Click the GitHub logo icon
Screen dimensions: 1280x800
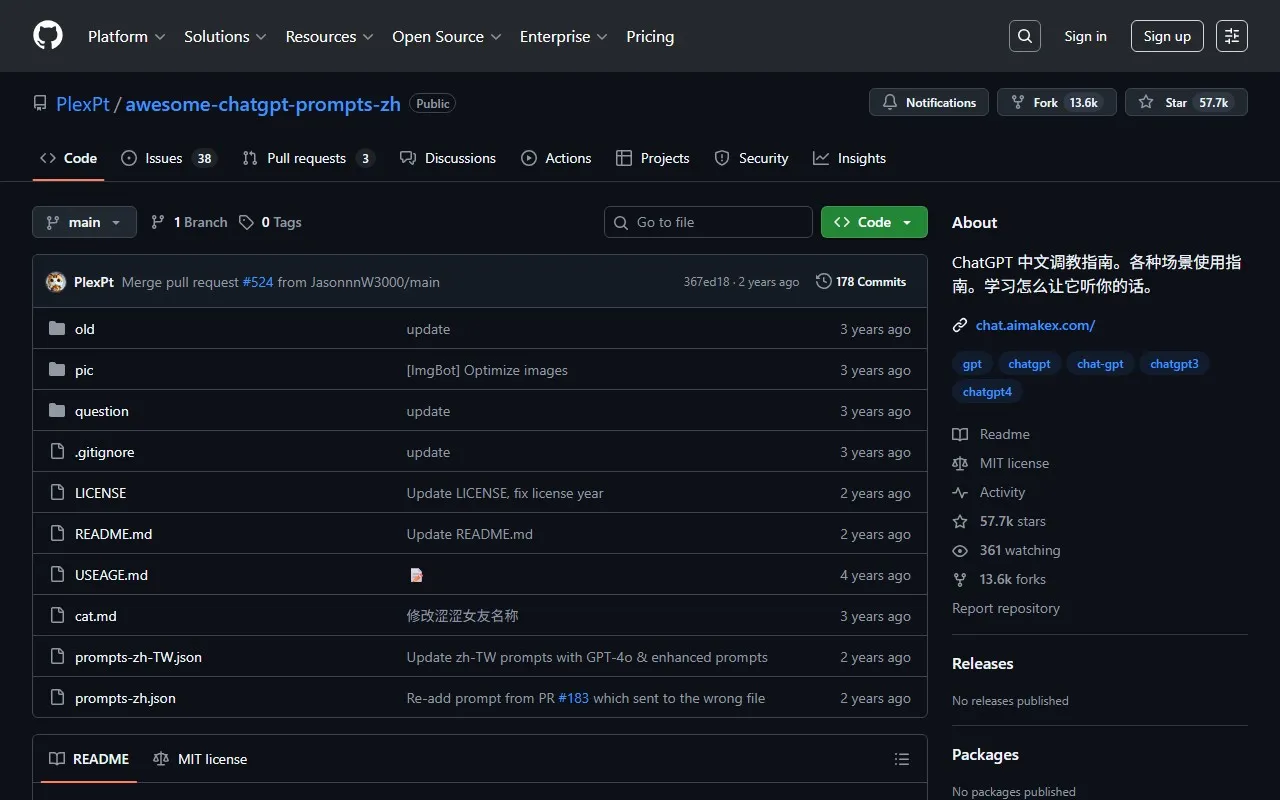pos(48,36)
